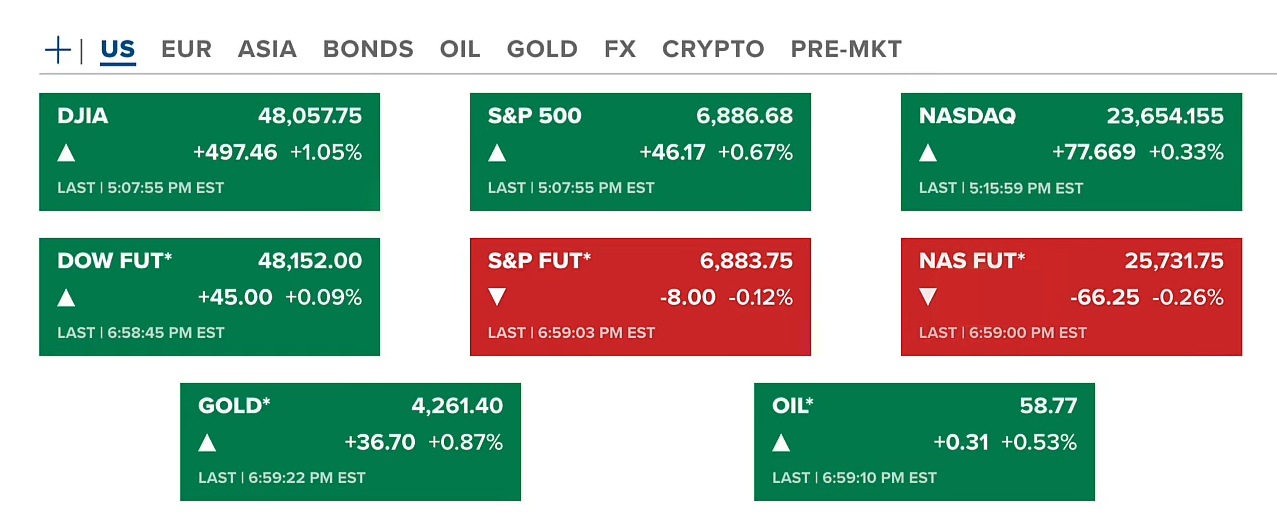
Task: Click the GOLD price 4,261.40
Action: 457,406
